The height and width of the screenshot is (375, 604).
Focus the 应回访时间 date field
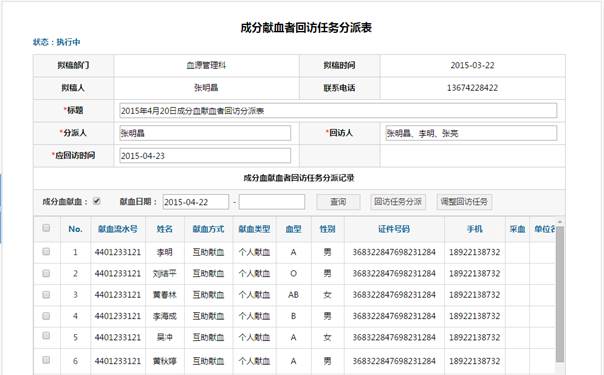(x=205, y=156)
